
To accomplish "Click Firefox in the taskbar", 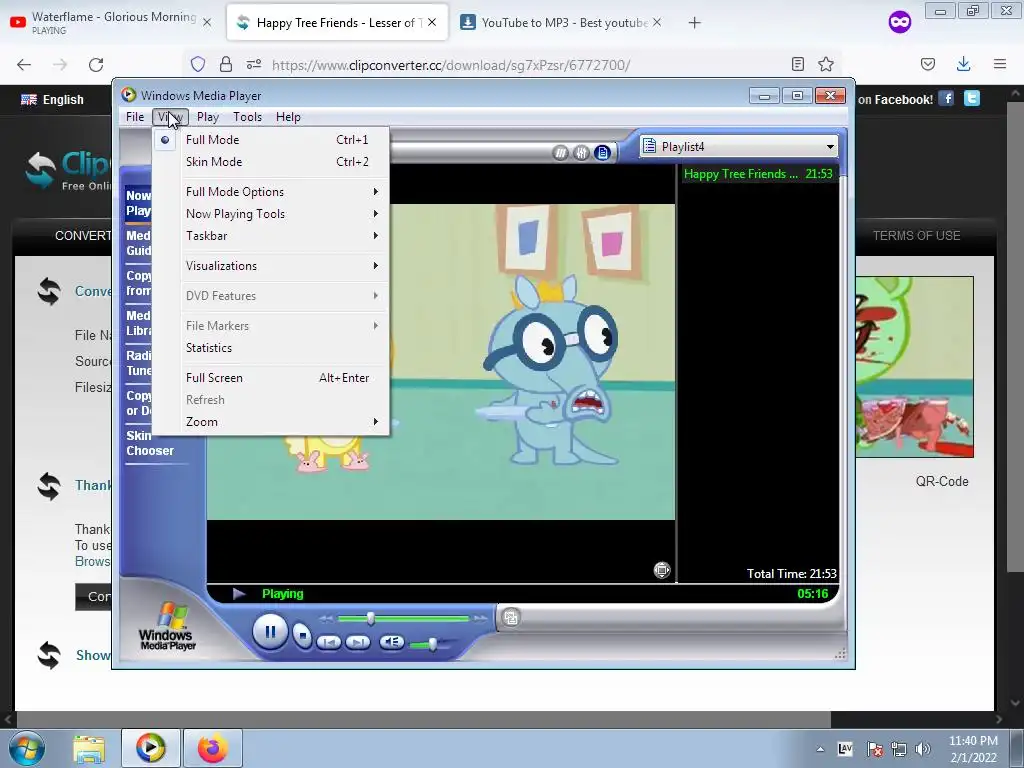I will [213, 748].
